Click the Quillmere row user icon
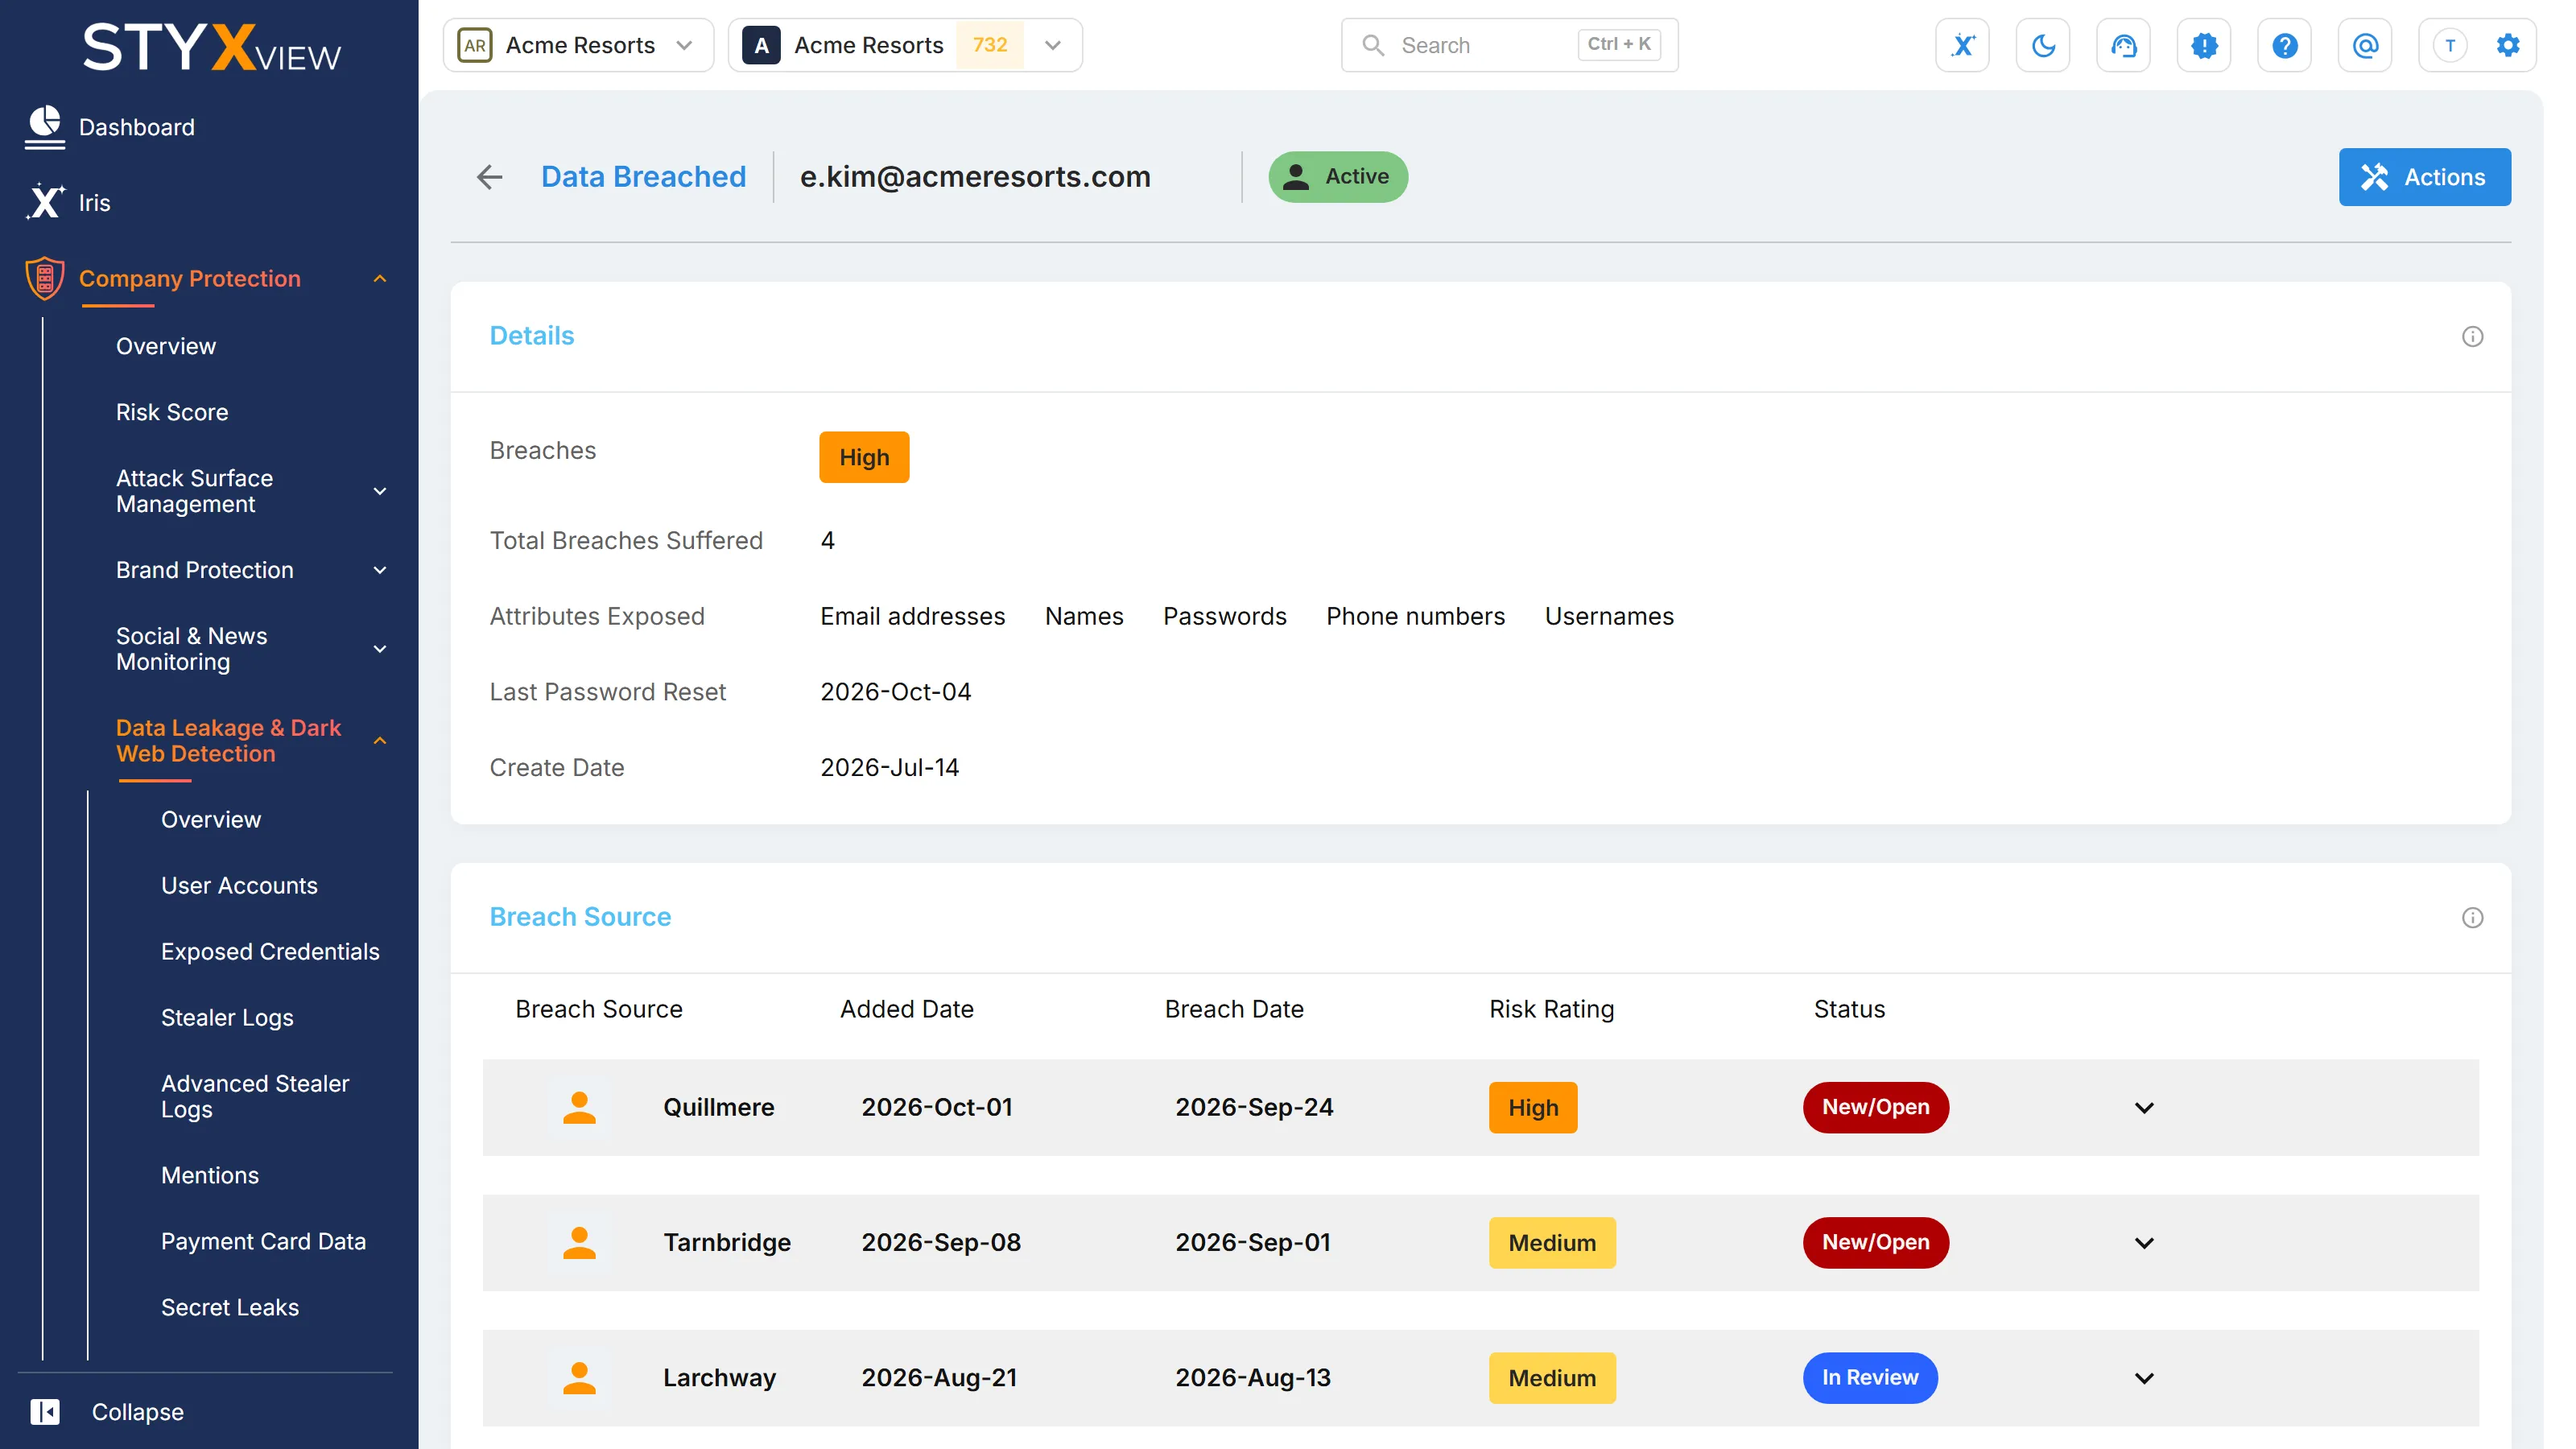This screenshot has width=2576, height=1449. pos(579,1107)
